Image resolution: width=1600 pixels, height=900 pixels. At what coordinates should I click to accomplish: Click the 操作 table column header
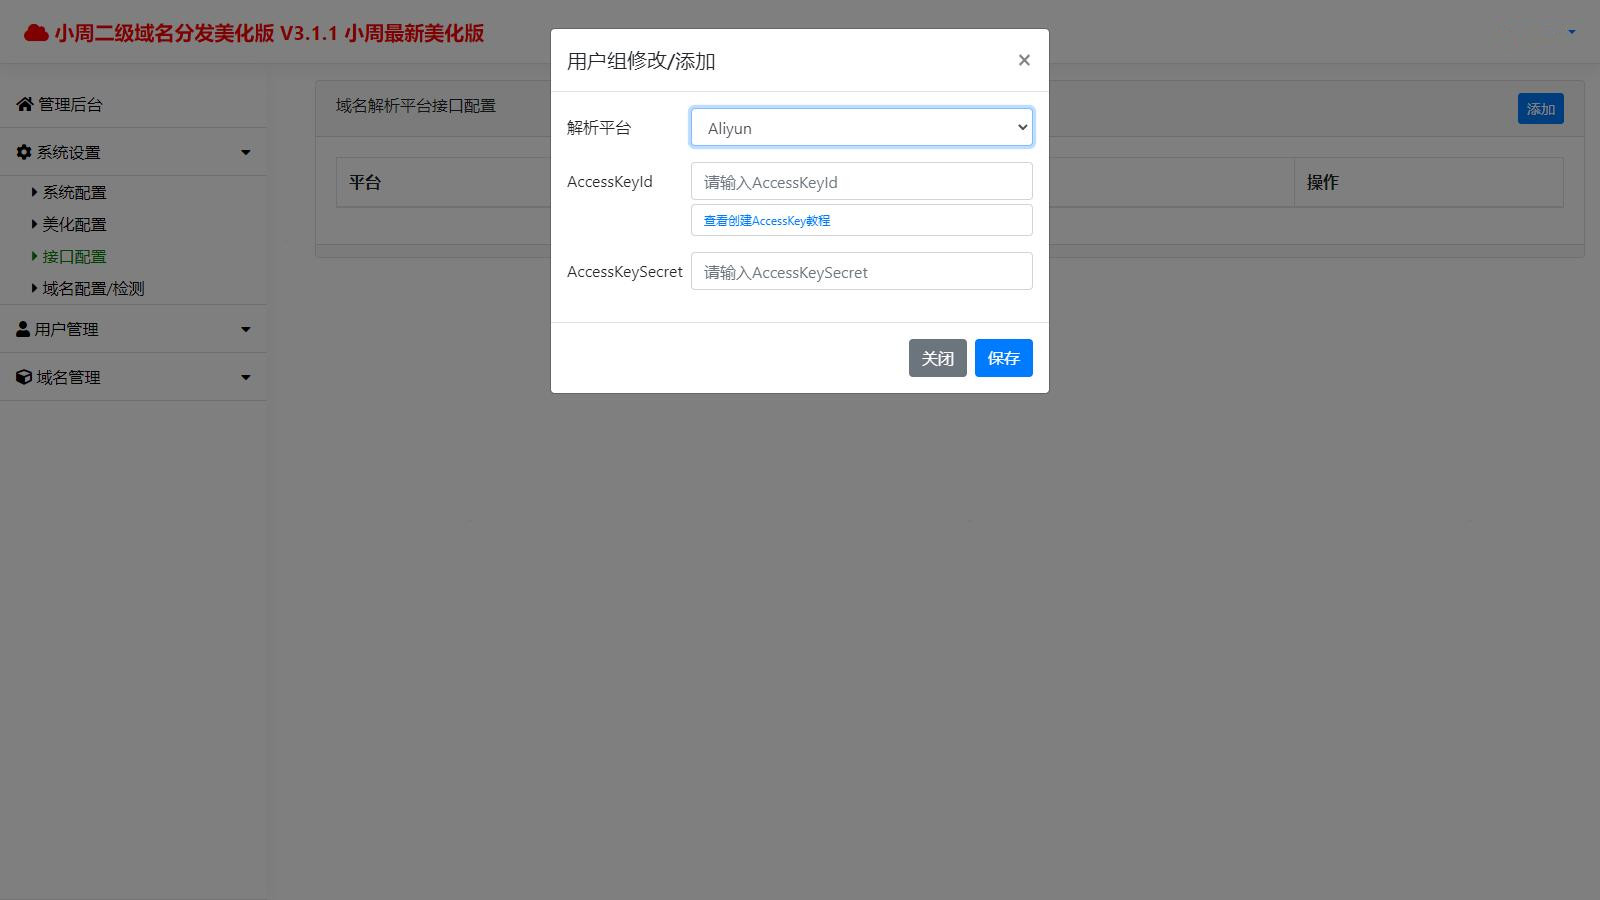(1323, 182)
